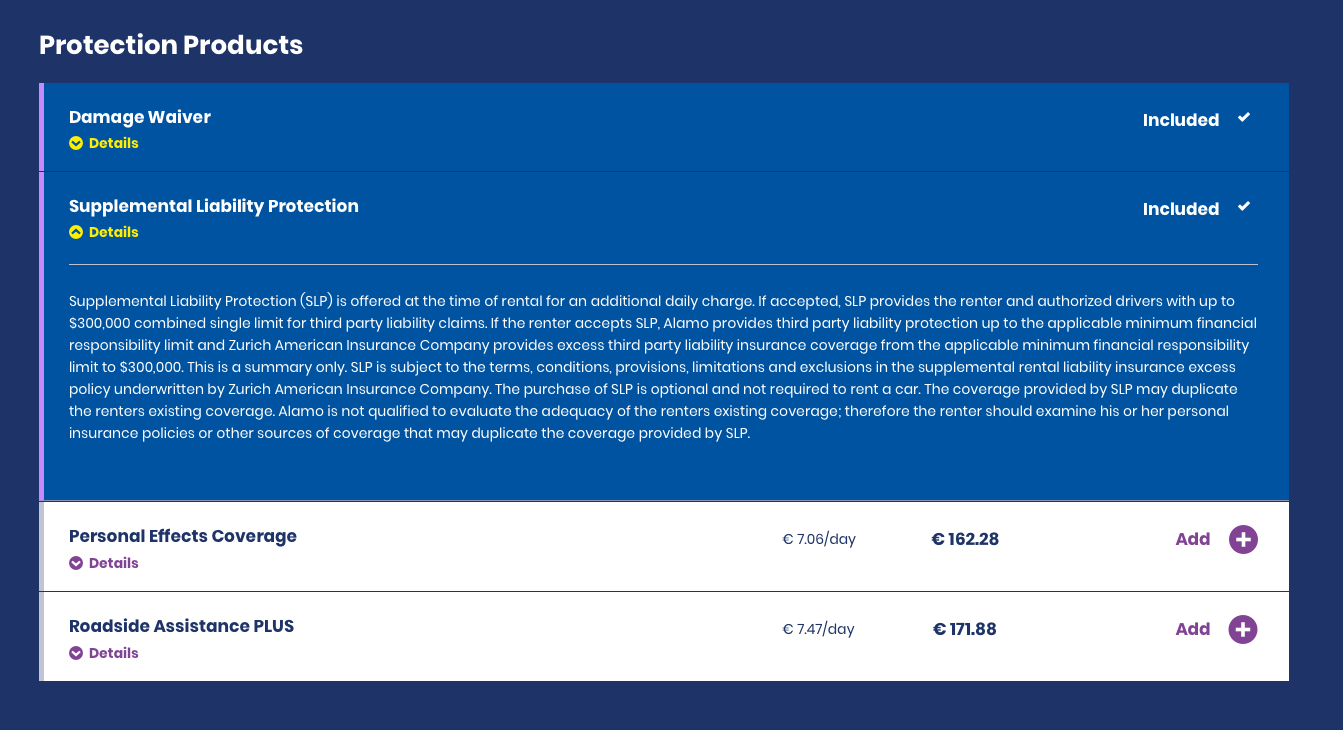Click Add text for Roadside Assistance PLUS

pos(1192,629)
